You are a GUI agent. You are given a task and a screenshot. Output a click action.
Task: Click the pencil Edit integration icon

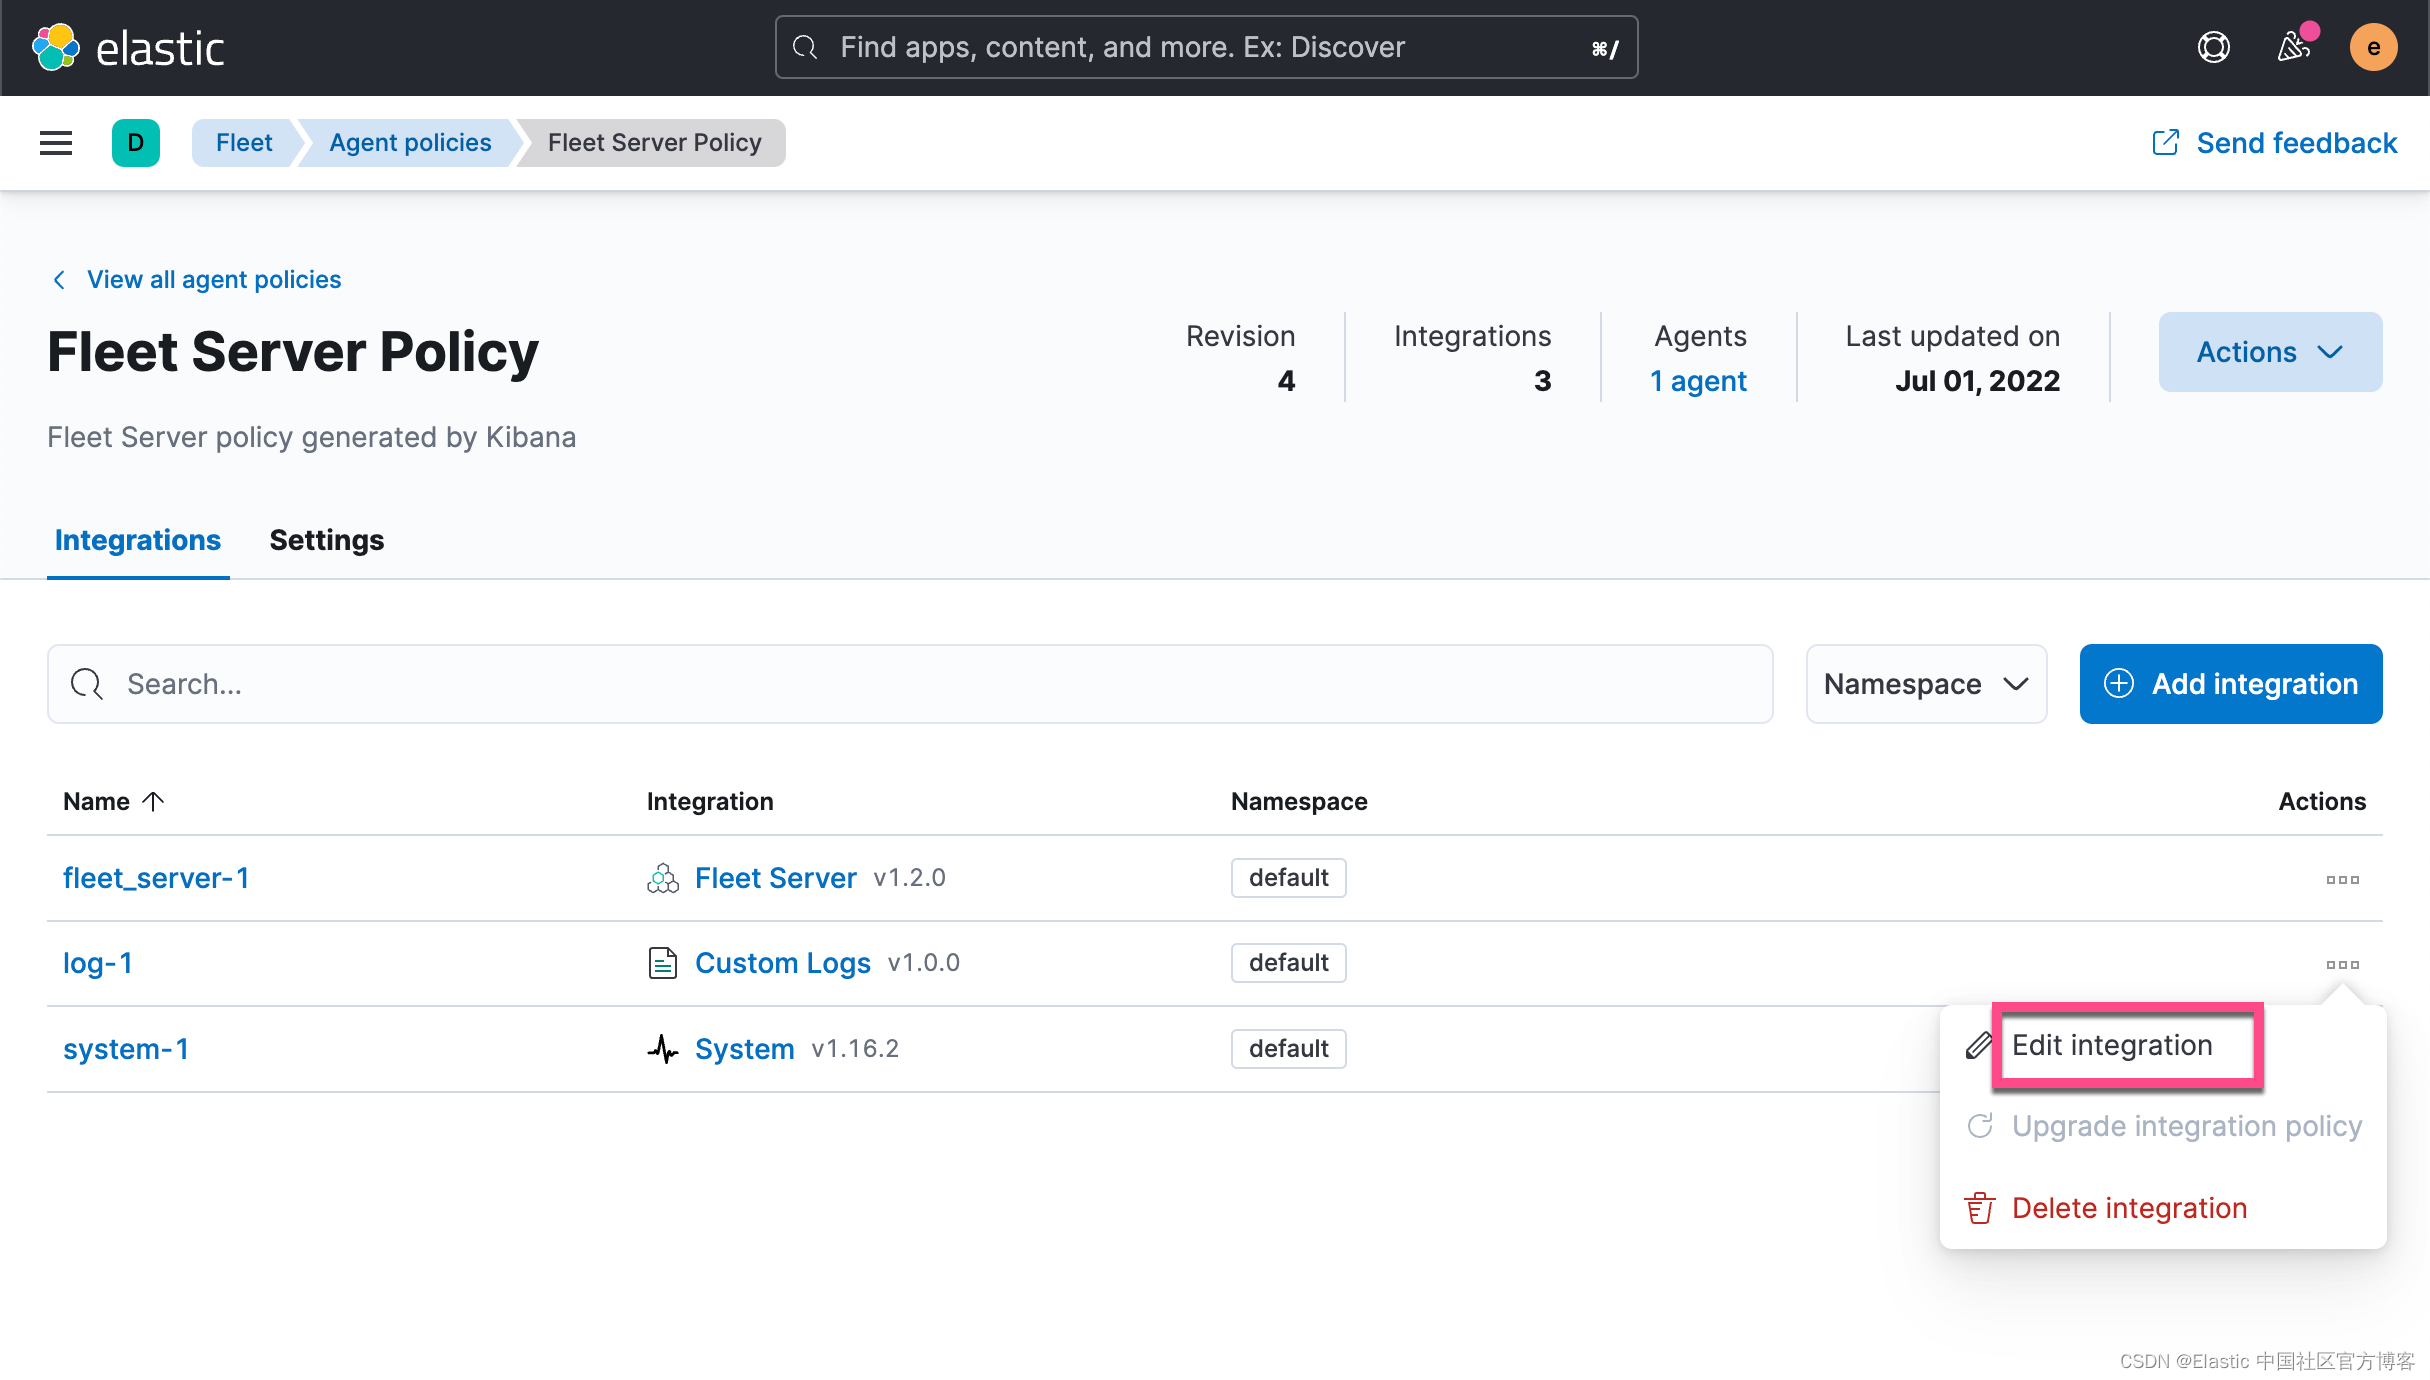pyautogui.click(x=1978, y=1044)
